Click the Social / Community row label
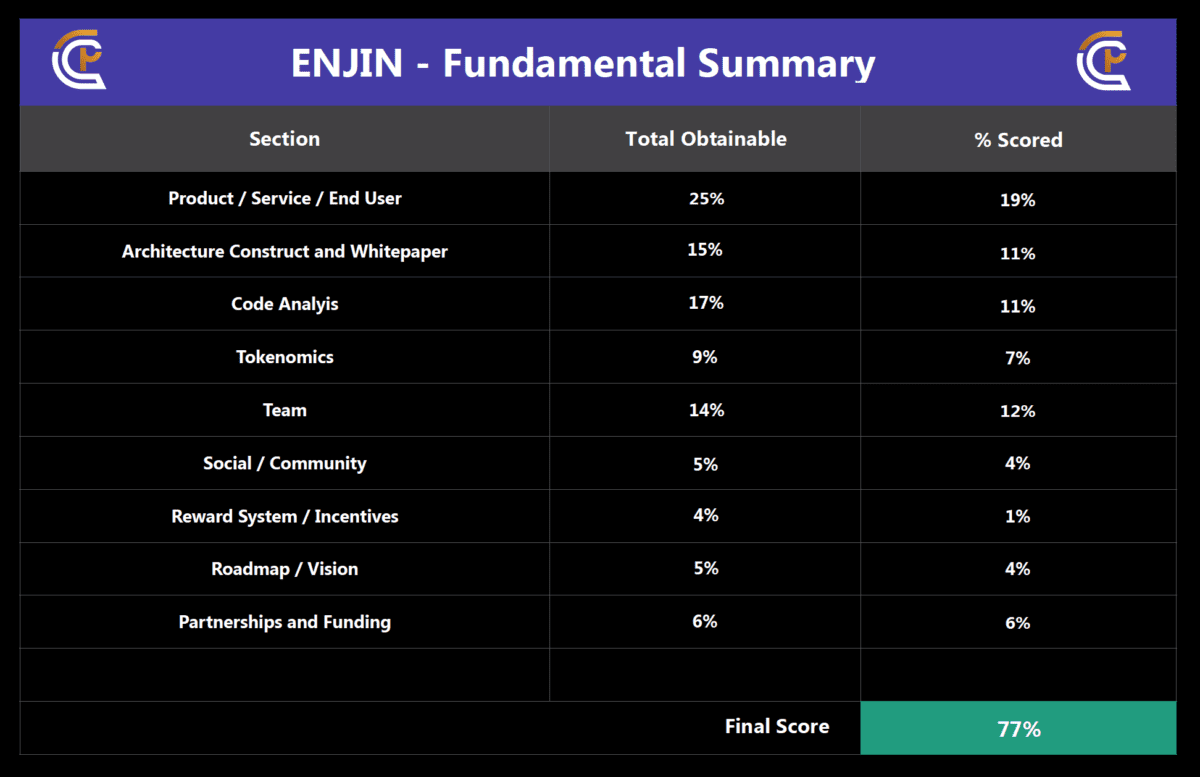Screen dimensions: 1200x777 click(284, 463)
